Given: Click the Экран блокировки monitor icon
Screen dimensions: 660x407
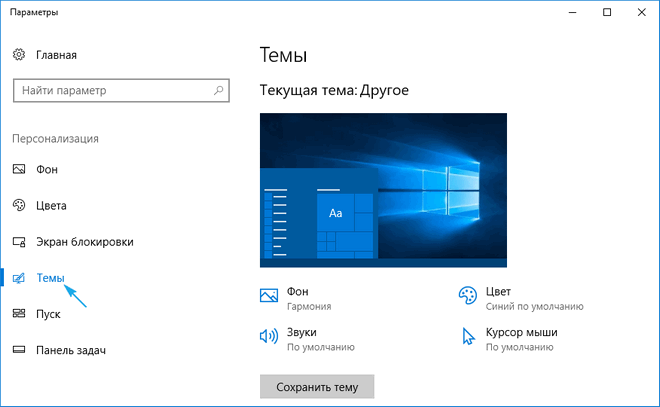Looking at the screenshot, I should [x=19, y=242].
